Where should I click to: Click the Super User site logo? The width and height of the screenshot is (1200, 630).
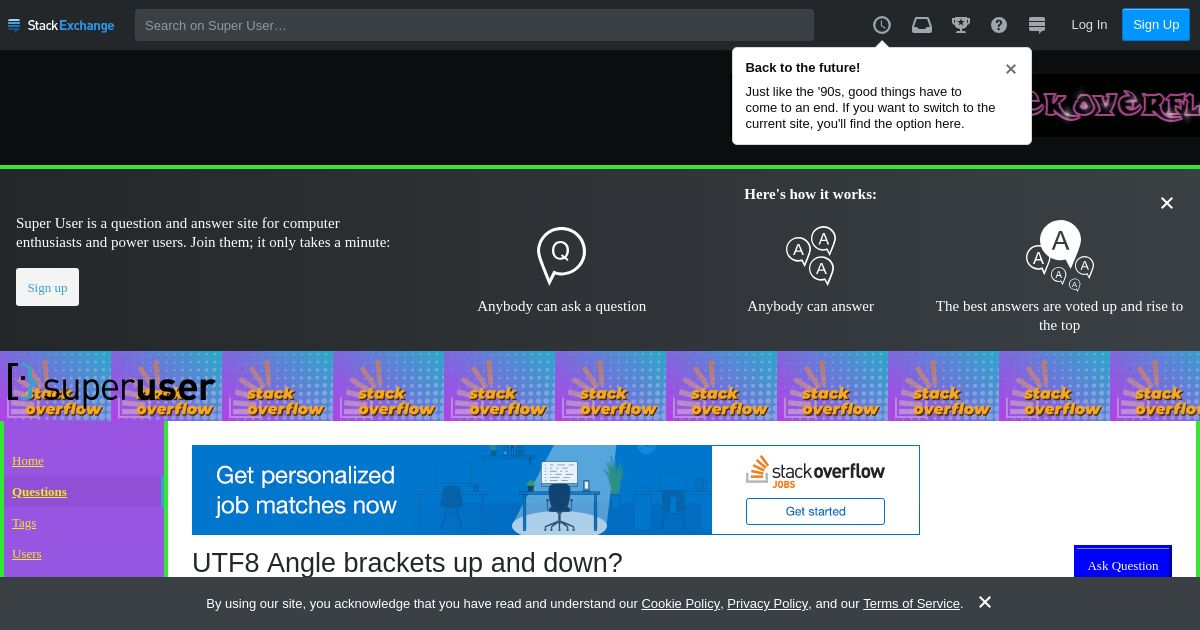[111, 384]
